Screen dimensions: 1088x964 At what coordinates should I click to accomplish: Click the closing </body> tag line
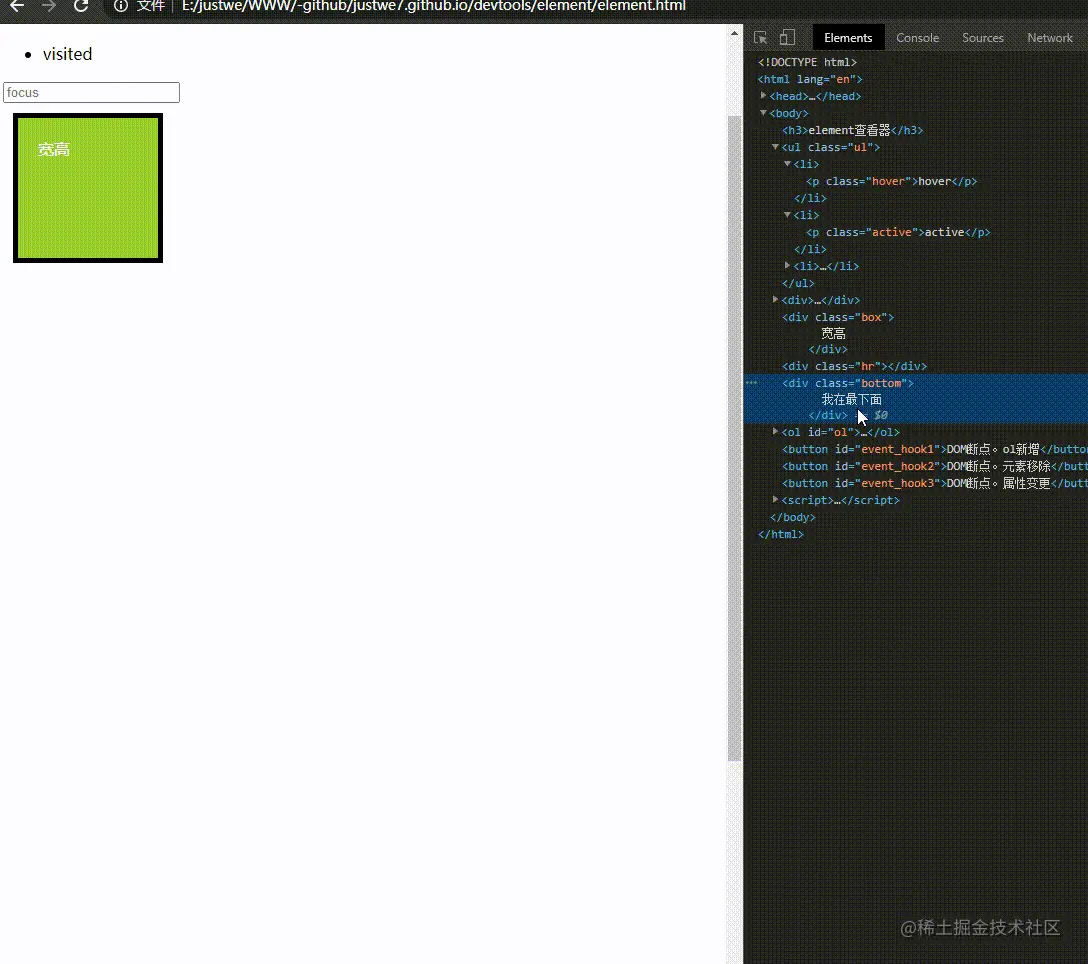[x=792, y=518]
